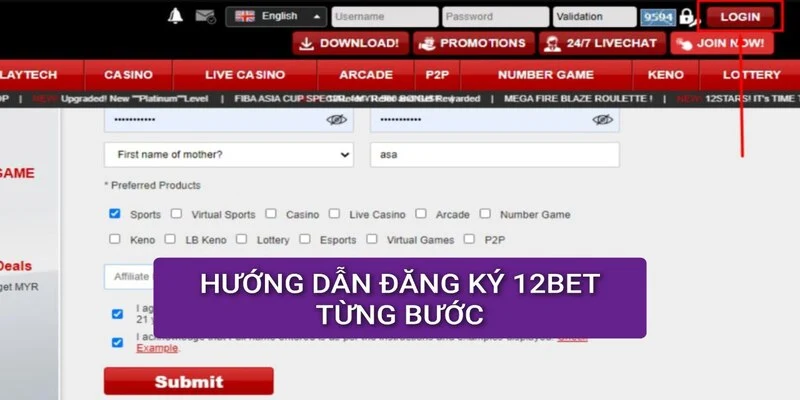Click the confirm password masked field
The height and width of the screenshot is (400, 800).
coord(495,120)
